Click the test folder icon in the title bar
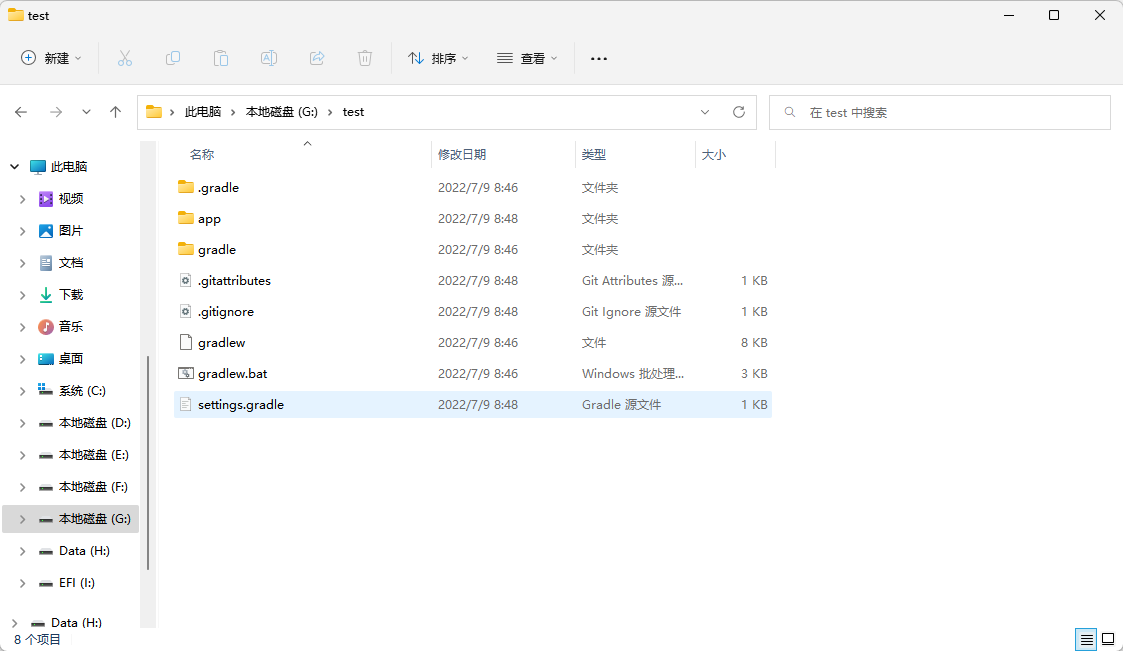The height and width of the screenshot is (651, 1123). [x=16, y=15]
